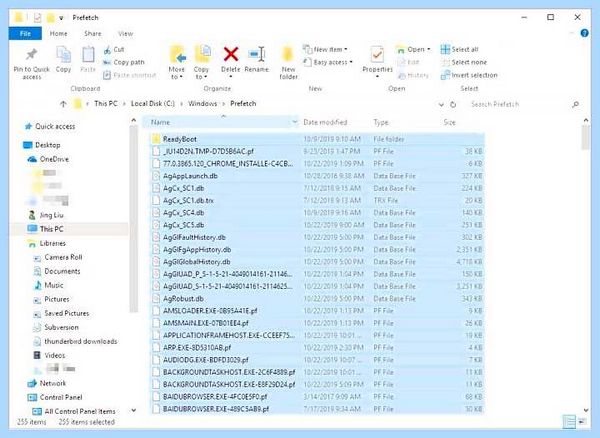
Task: Open Name column filter dropdown arrow
Action: coord(295,122)
